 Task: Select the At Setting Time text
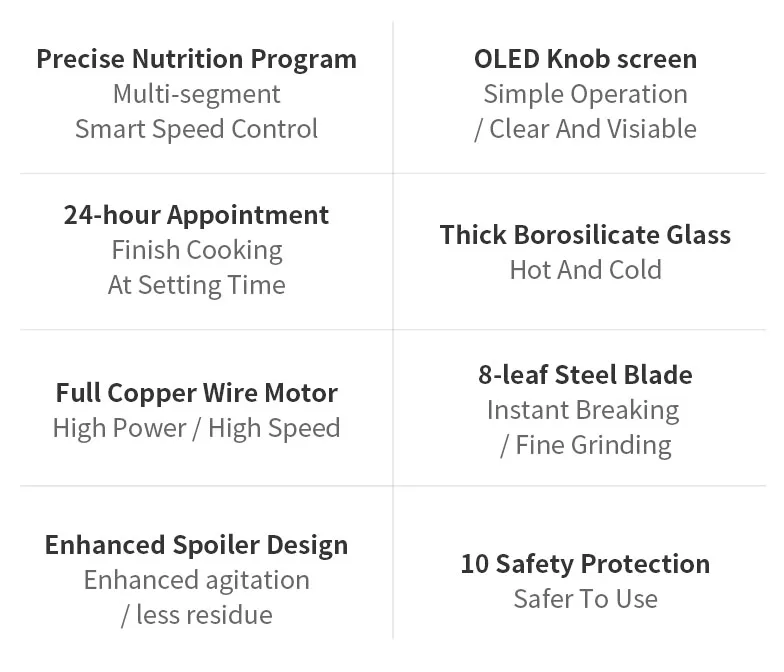(x=196, y=286)
